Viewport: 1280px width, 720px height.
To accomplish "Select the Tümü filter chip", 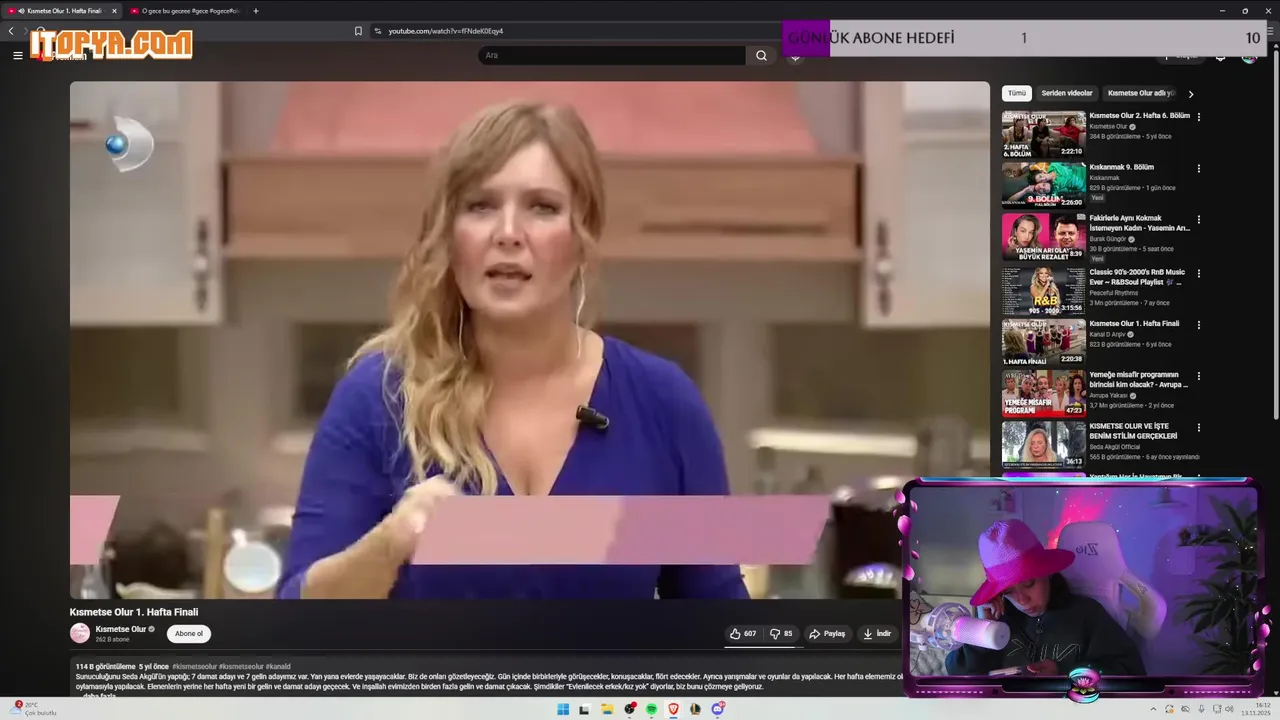I will click(1017, 93).
